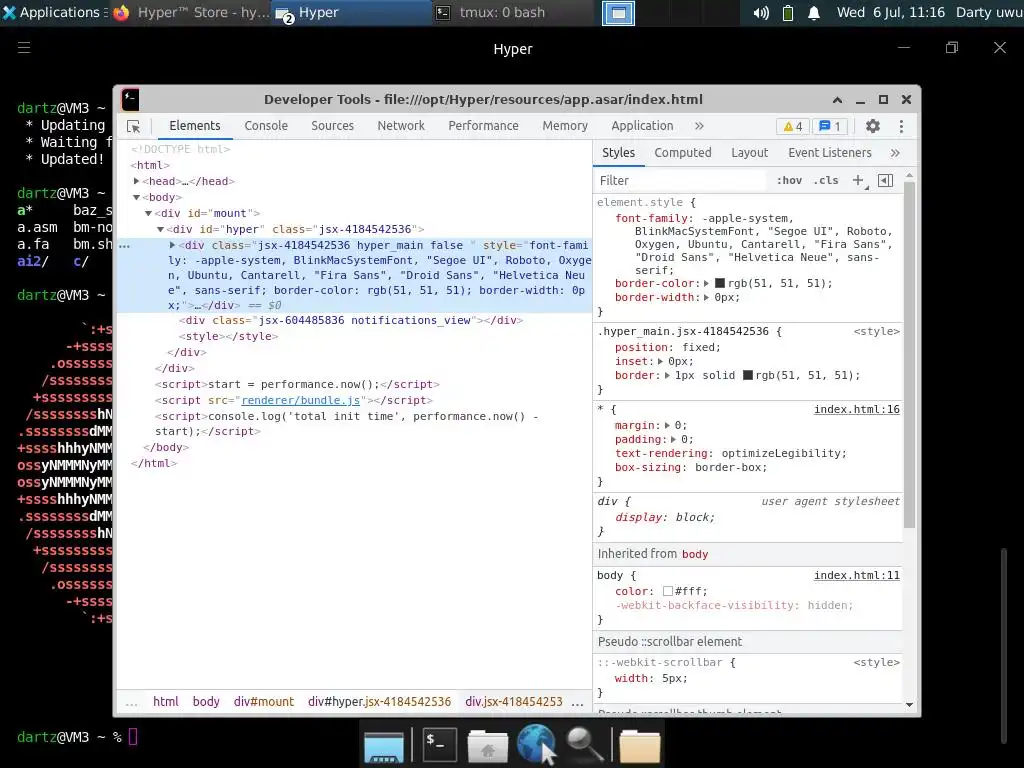The image size is (1024, 768).
Task: Expand border-width shorthand in element.style
Action: pos(706,297)
